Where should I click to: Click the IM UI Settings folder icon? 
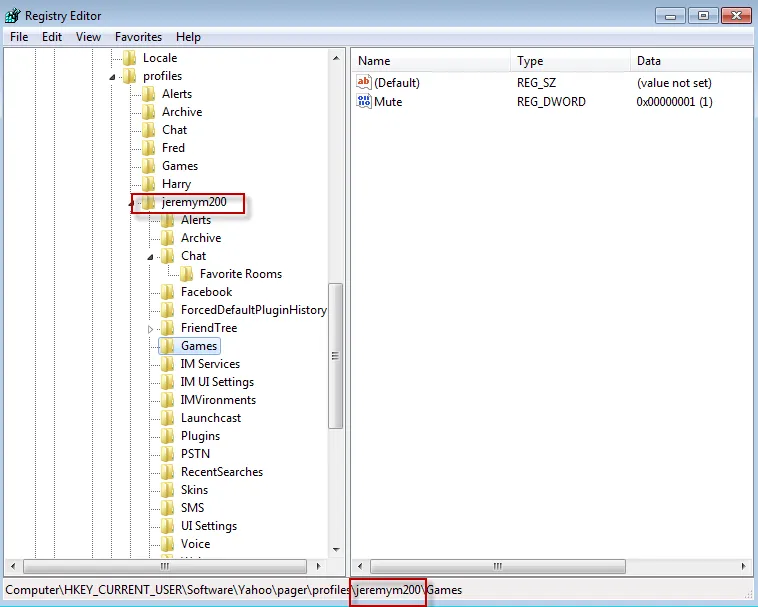pyautogui.click(x=167, y=382)
